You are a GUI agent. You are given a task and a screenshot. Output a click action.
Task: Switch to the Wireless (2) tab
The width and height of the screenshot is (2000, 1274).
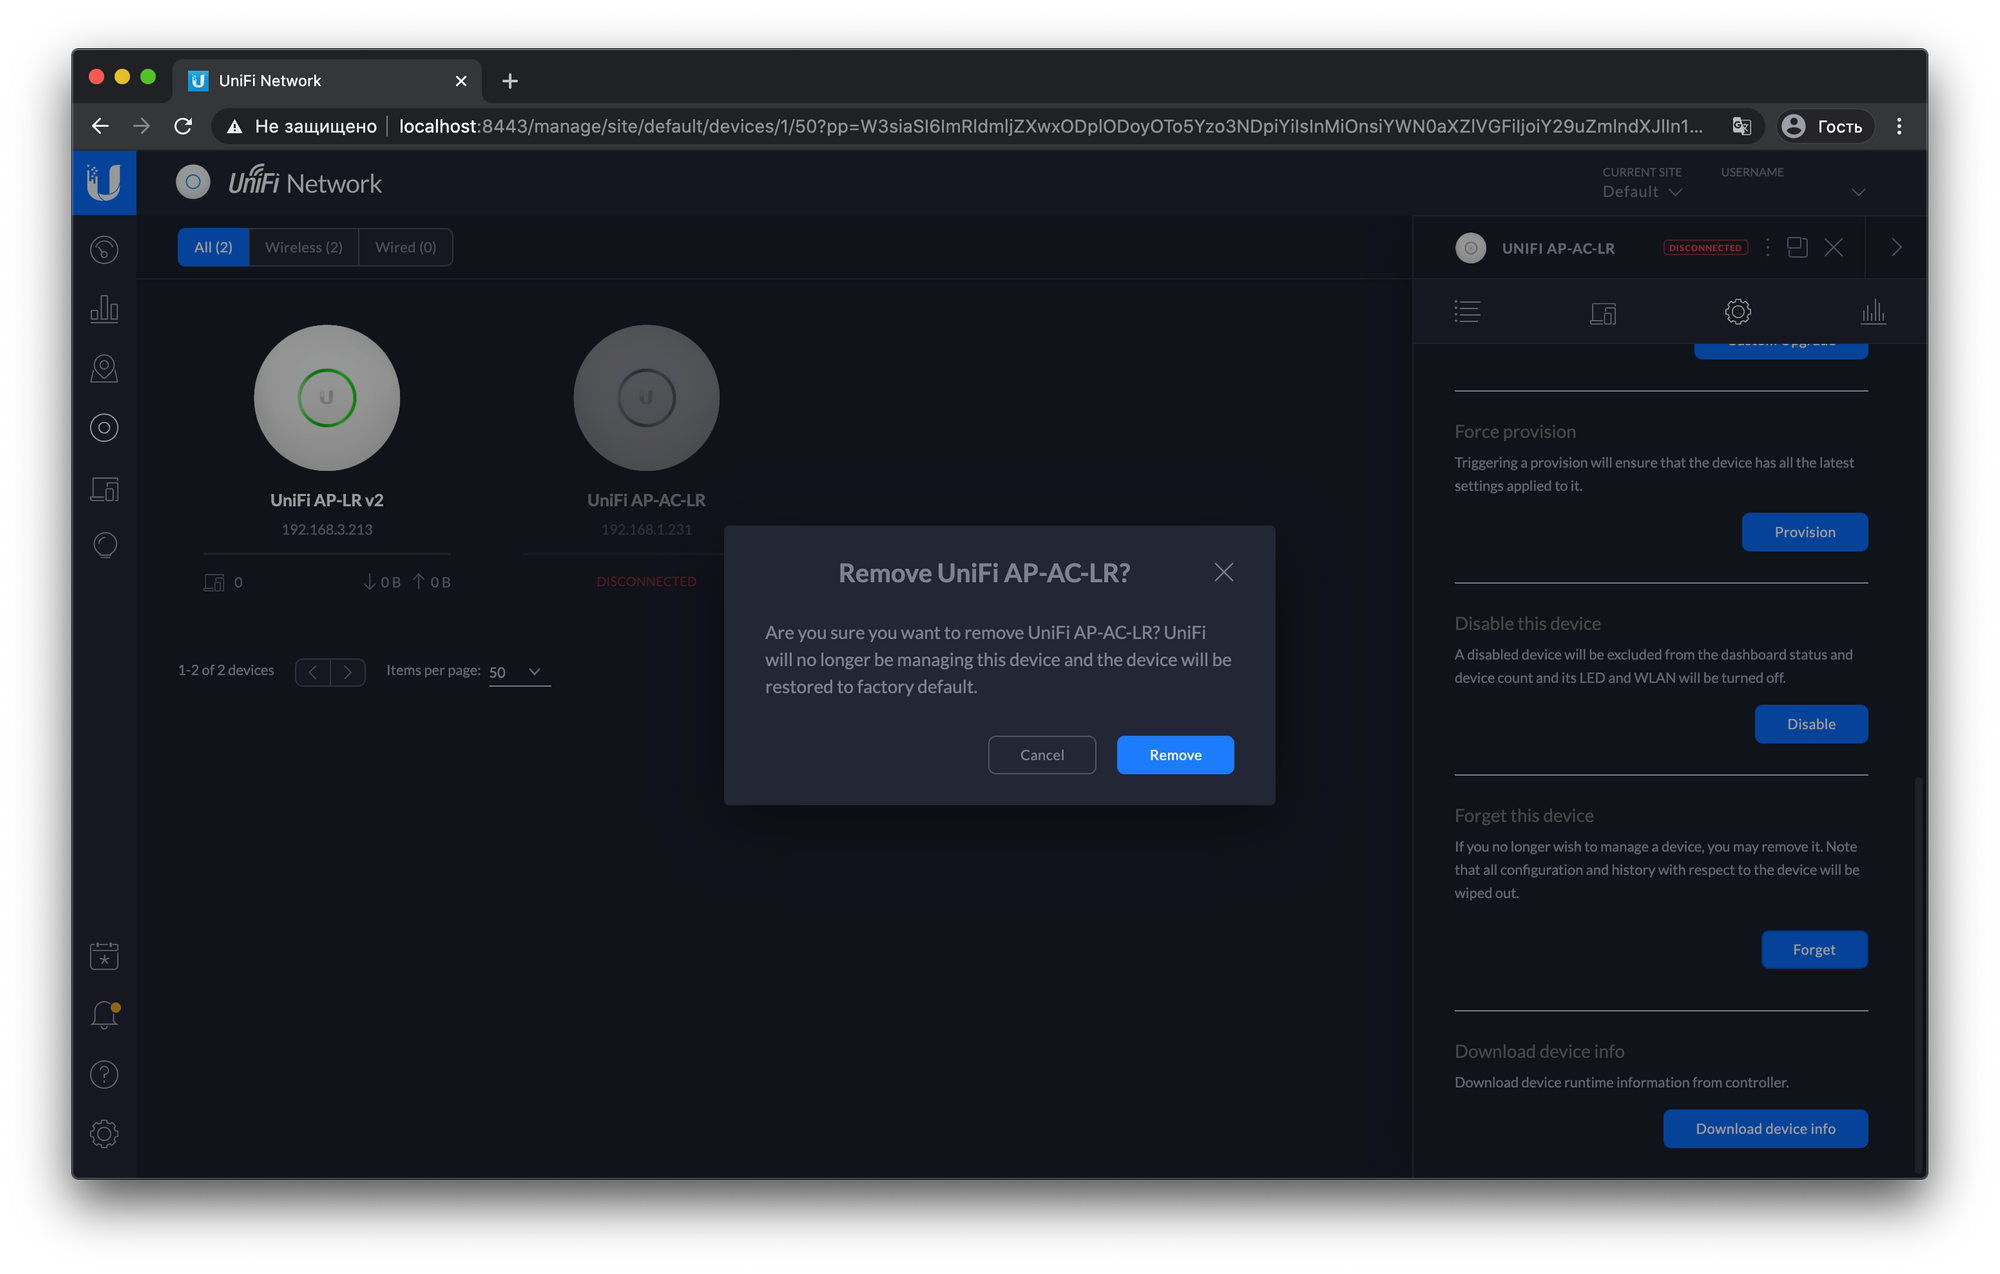303,247
